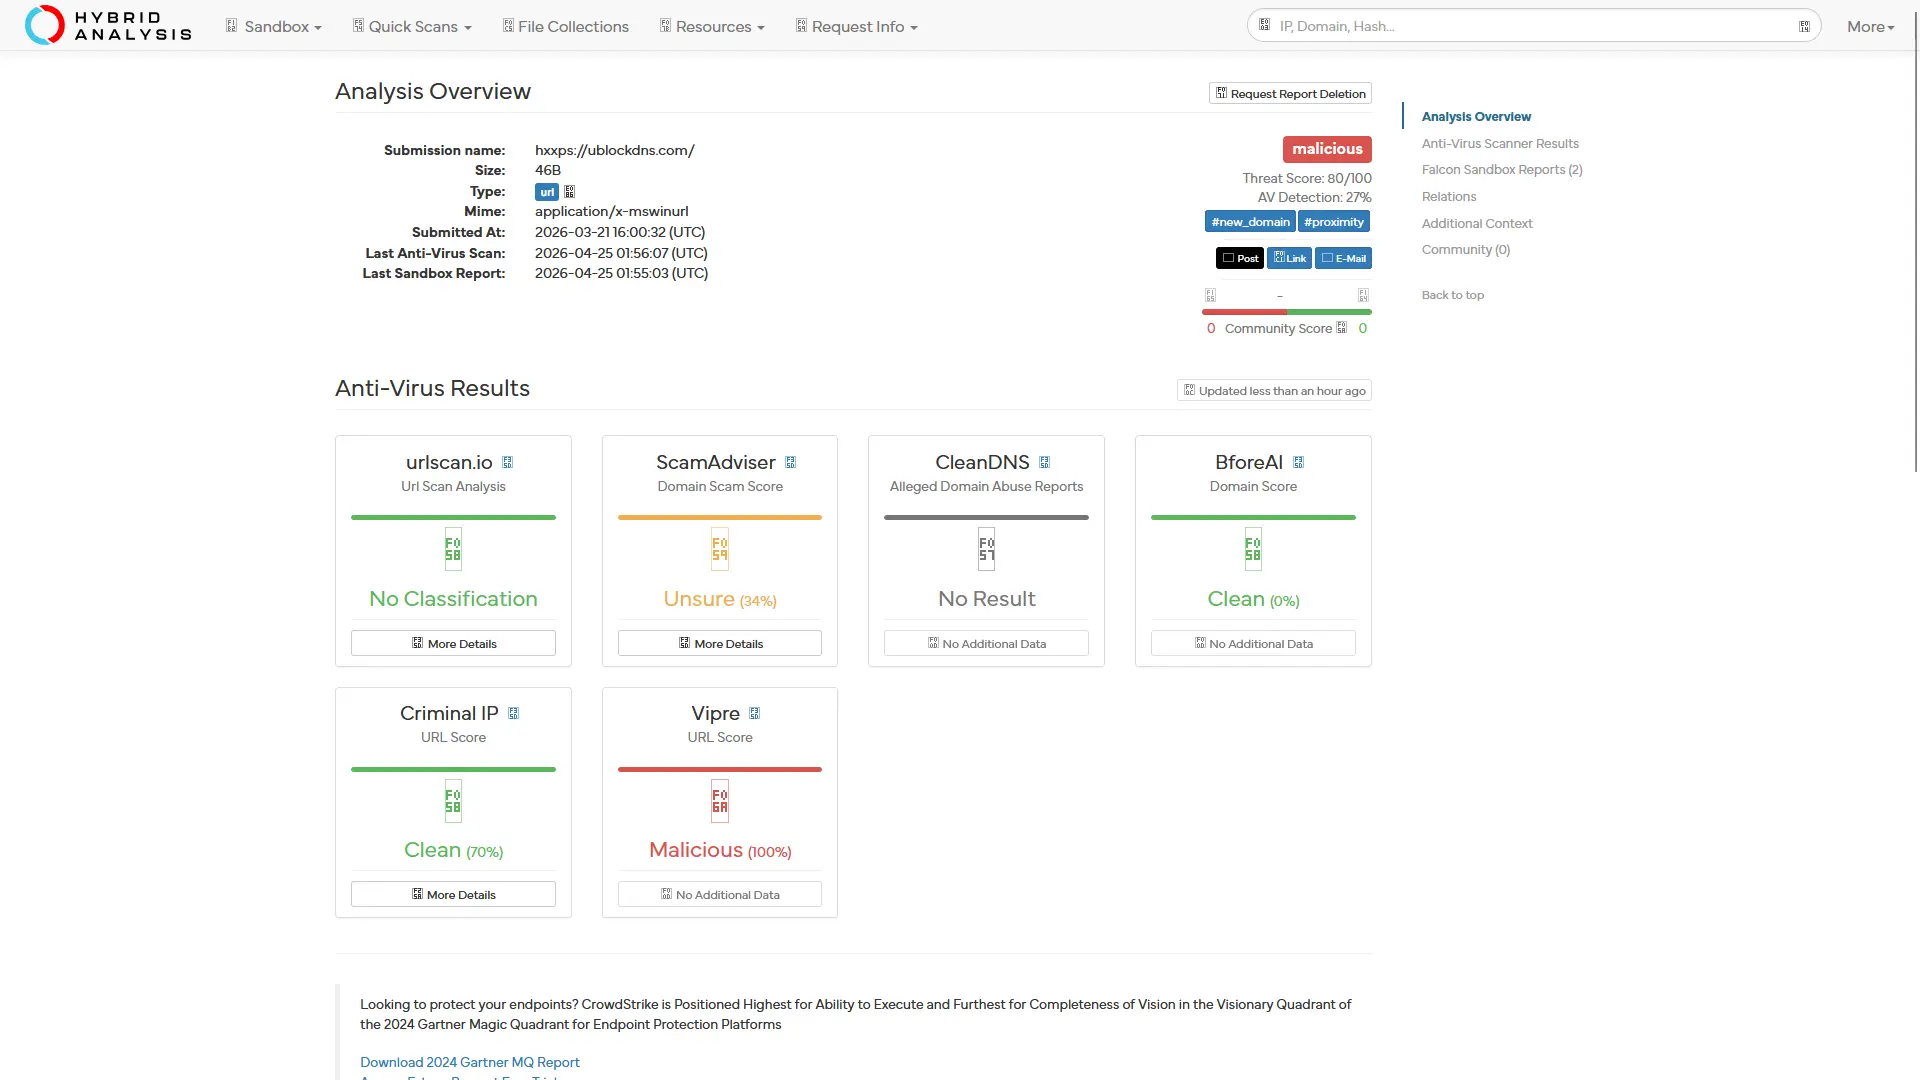The image size is (1920, 1080).
Task: Select Analysis Overview in the sidebar
Action: 1476,117
